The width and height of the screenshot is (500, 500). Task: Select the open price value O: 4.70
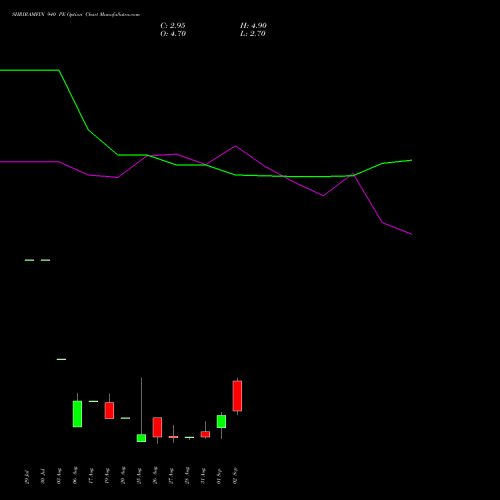pos(173,34)
